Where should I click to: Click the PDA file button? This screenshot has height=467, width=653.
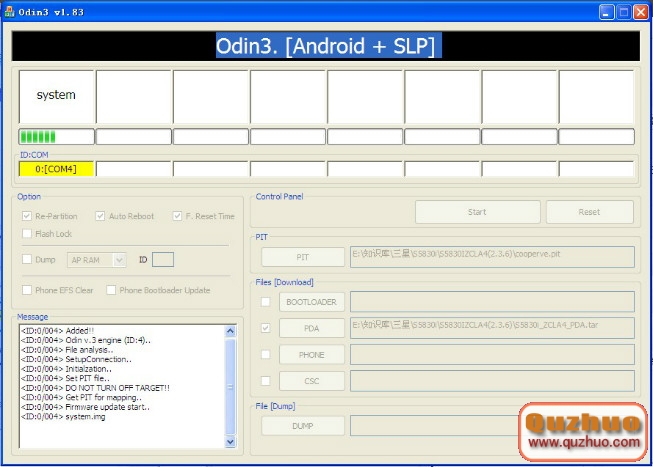(312, 328)
